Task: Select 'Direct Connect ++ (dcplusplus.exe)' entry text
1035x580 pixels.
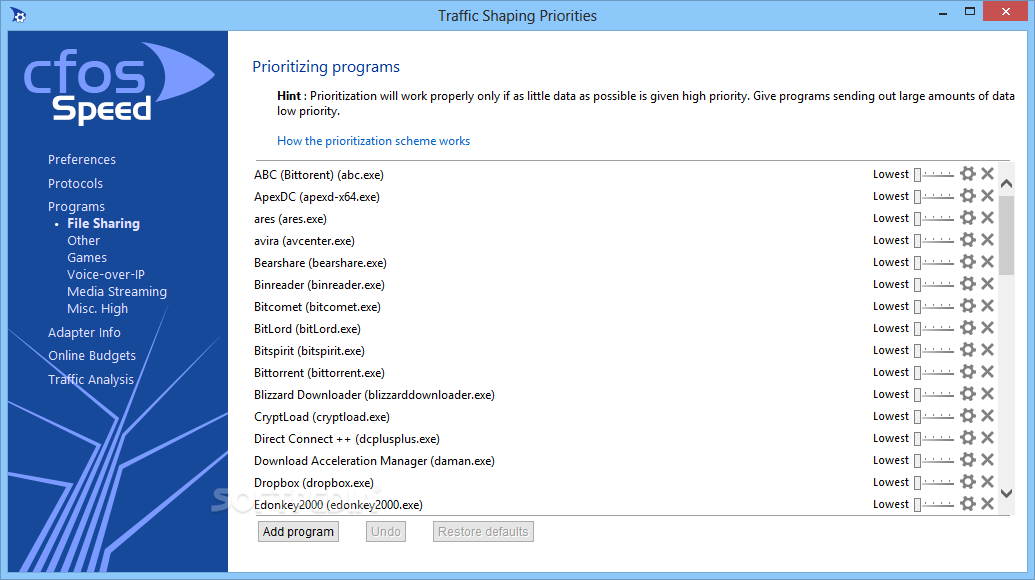Action: click(347, 439)
